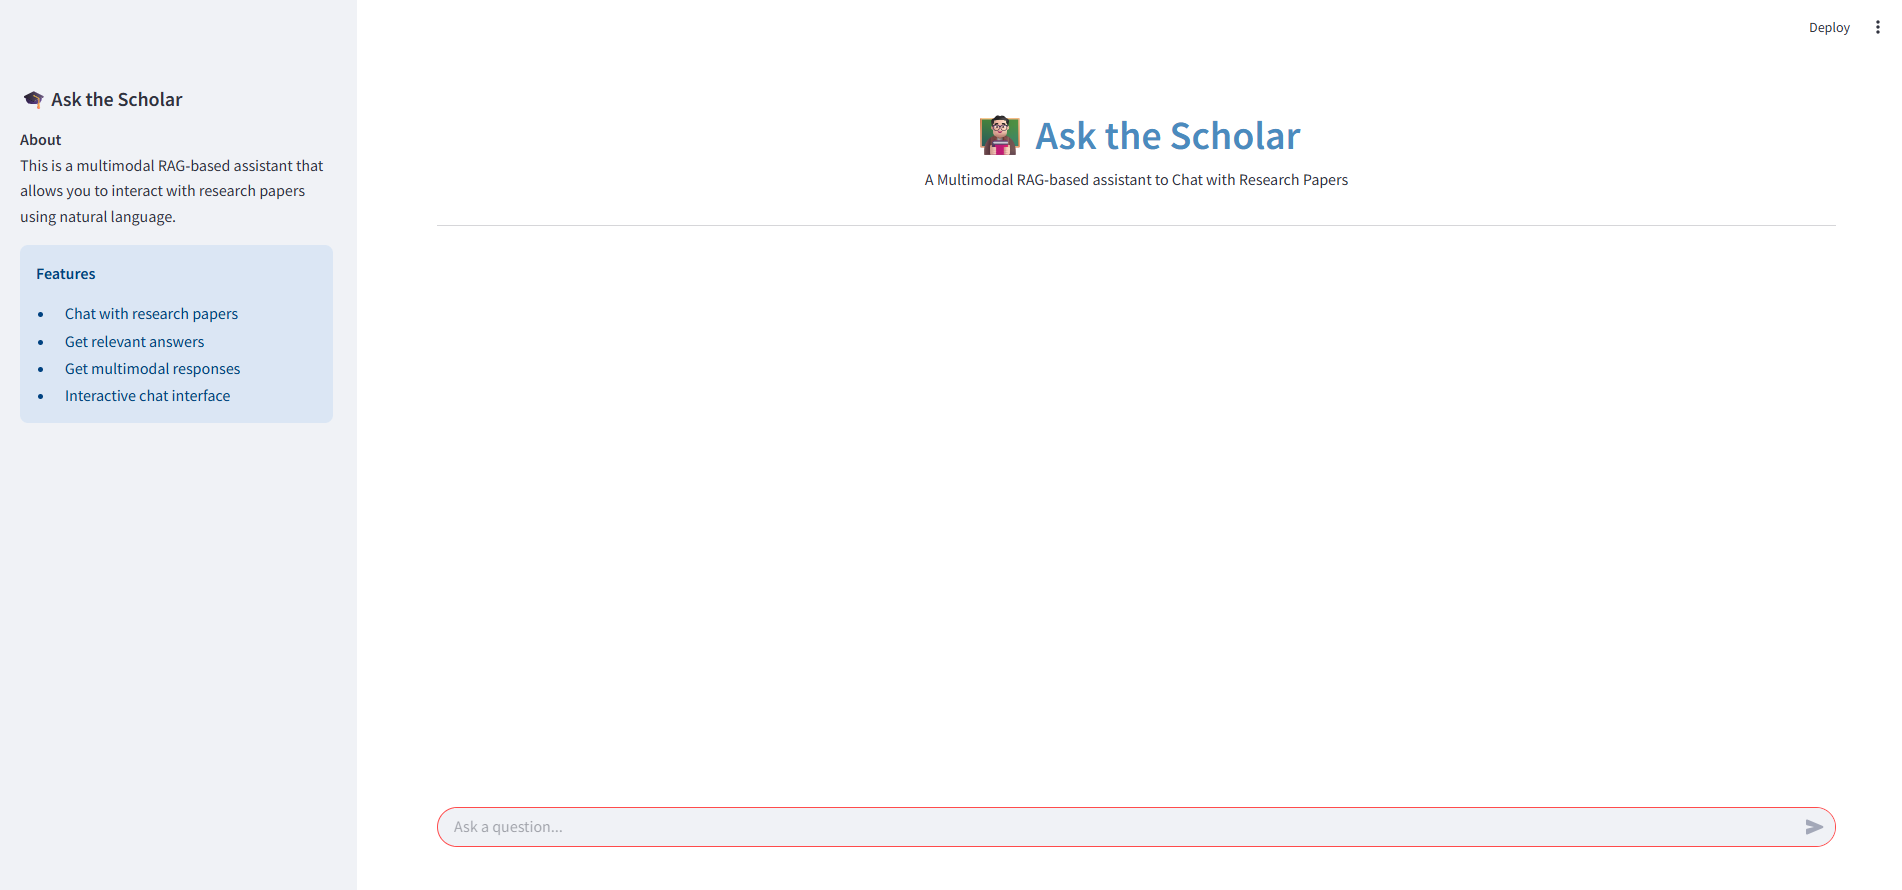Click the app icon next to Ask the Scholar heading
The width and height of the screenshot is (1902, 890).
[33, 99]
